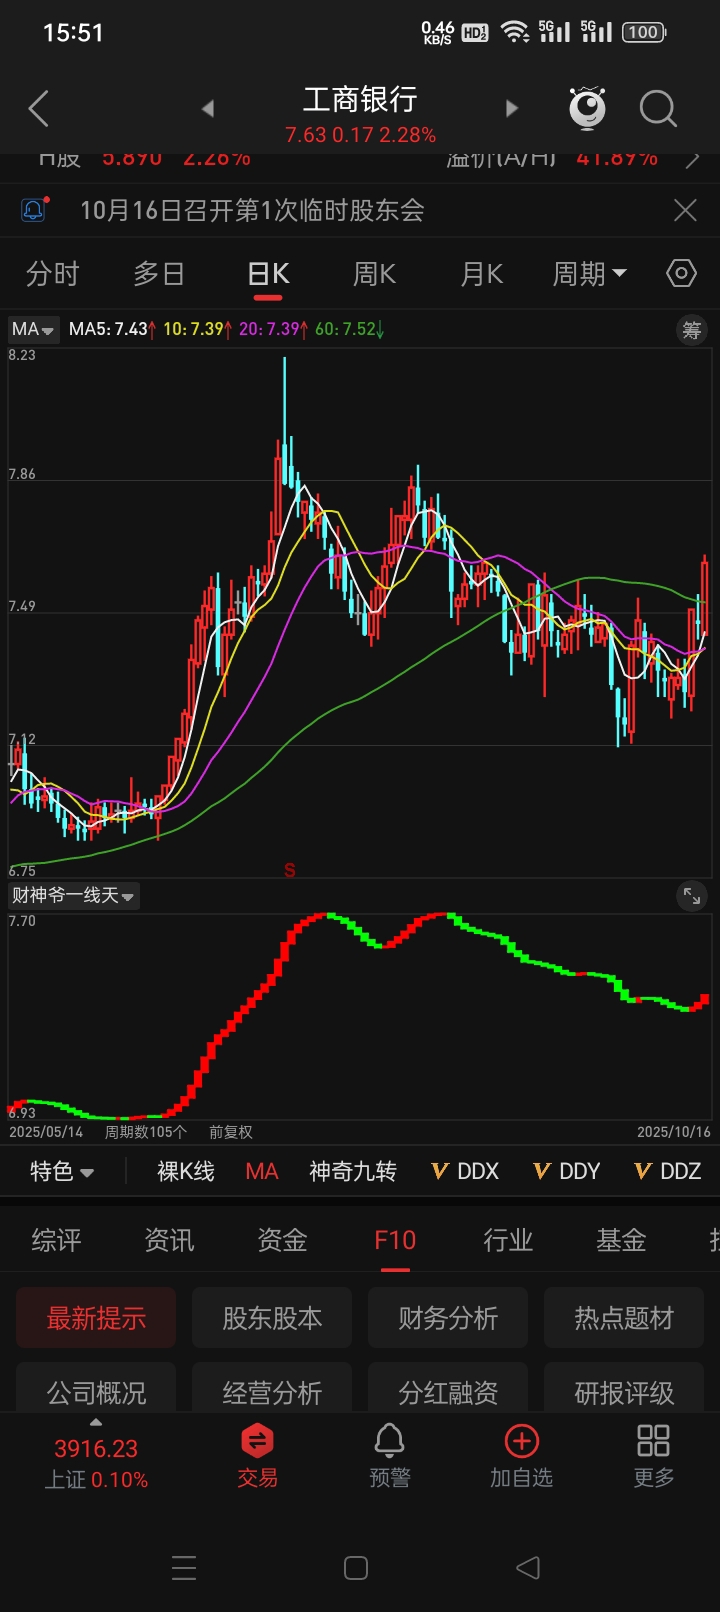This screenshot has width=720, height=1612.
Task: Select the 日K daily candlestick tab
Action: (x=268, y=273)
